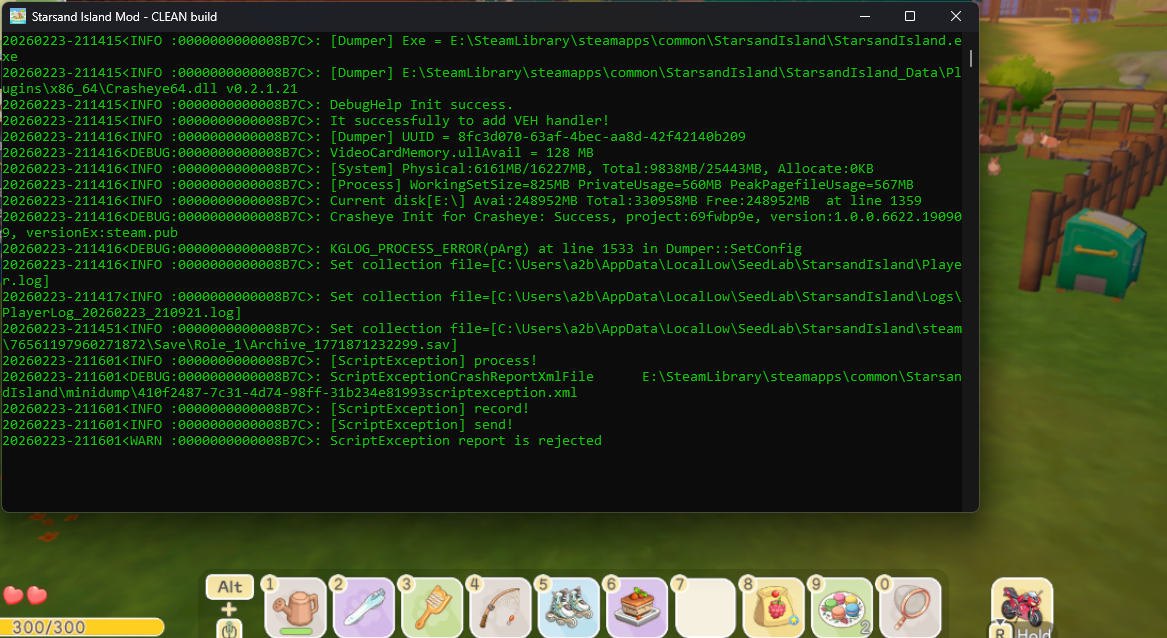Click the 'Current disk[E:\]' log line
This screenshot has height=638, width=1167.
461,201
